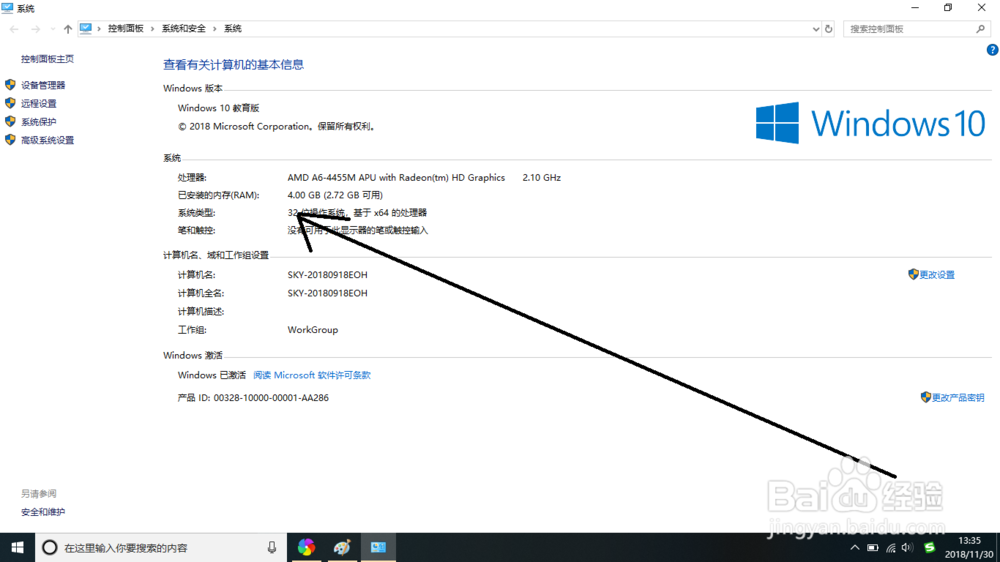Click 更改产品密钥 link
This screenshot has height=562, width=1000.
[958, 398]
